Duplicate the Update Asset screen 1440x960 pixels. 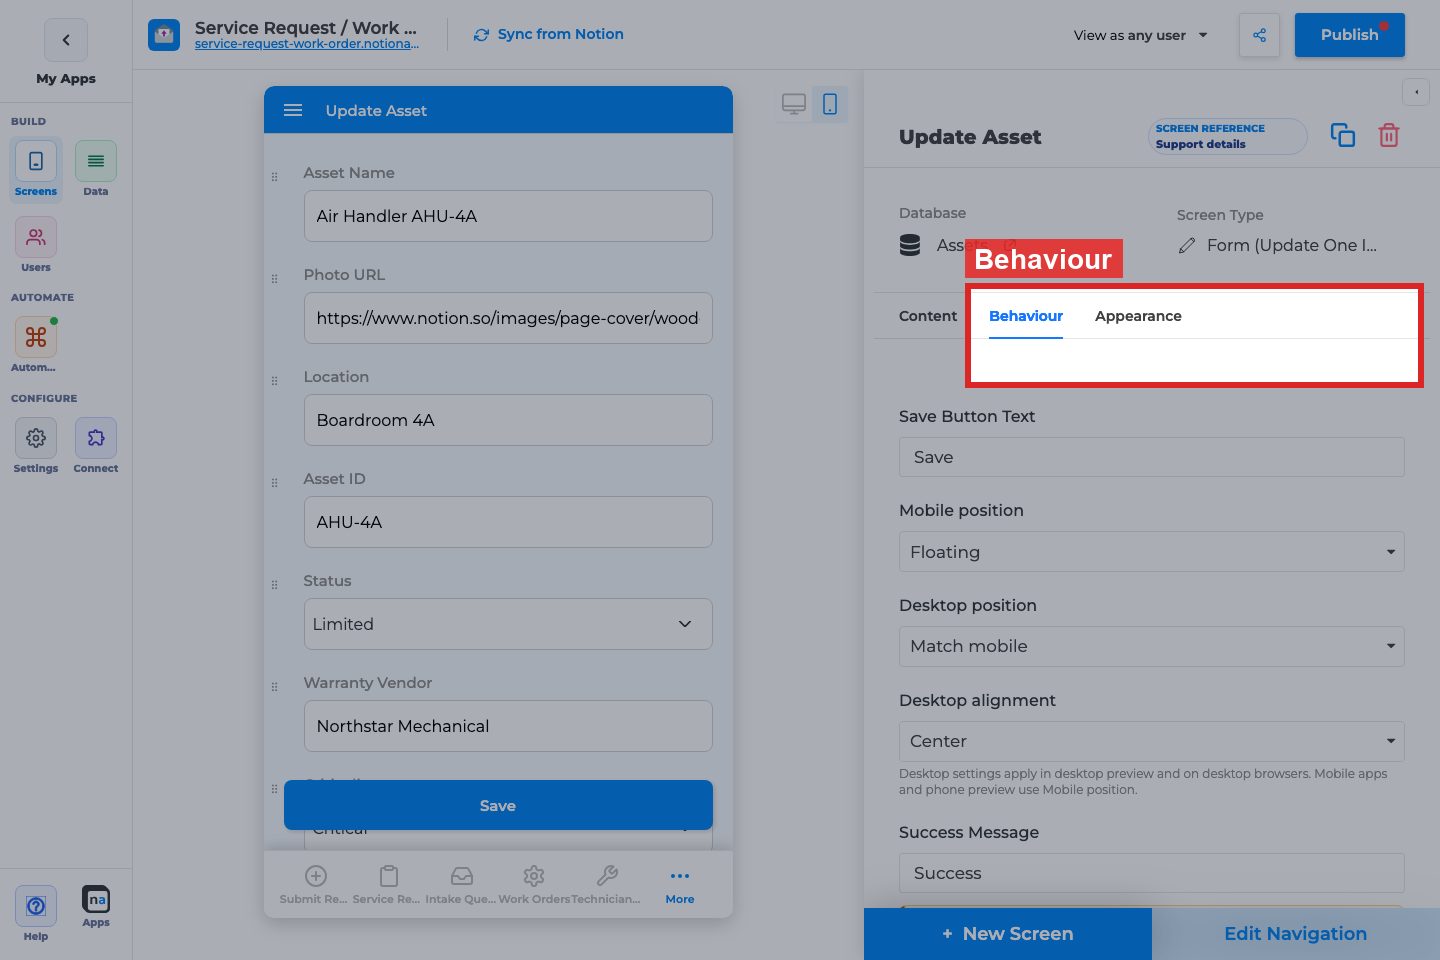pos(1343,135)
